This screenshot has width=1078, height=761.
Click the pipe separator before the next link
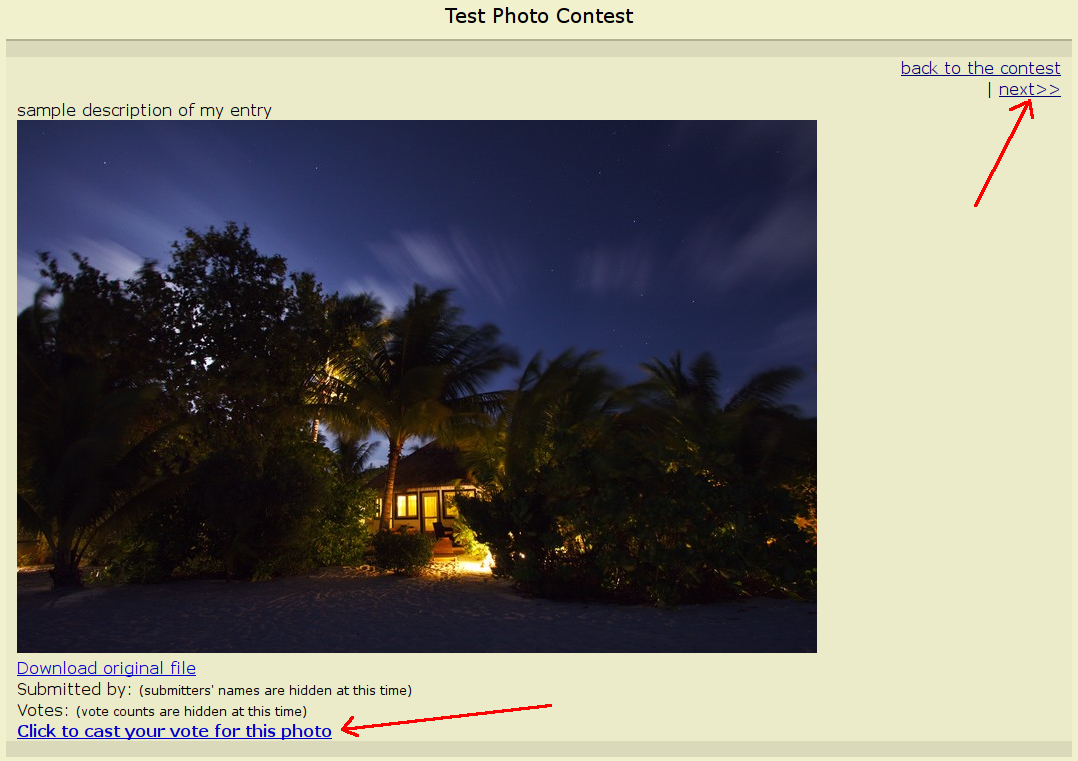click(990, 89)
